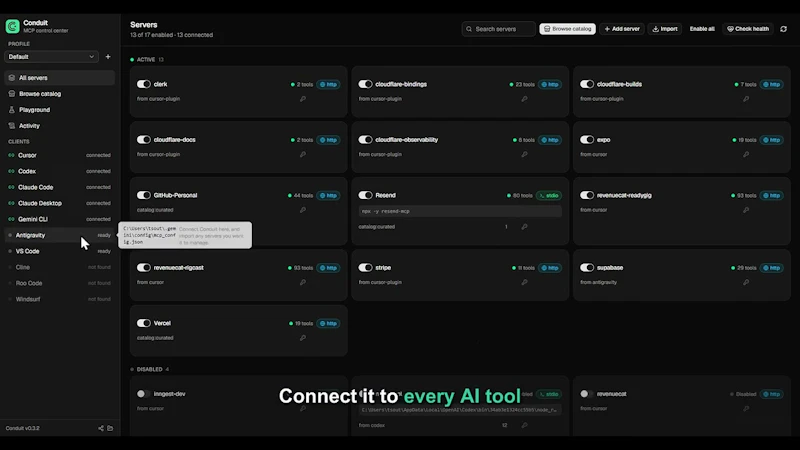Select the Codex client
The image size is (800, 450).
click(x=60, y=171)
